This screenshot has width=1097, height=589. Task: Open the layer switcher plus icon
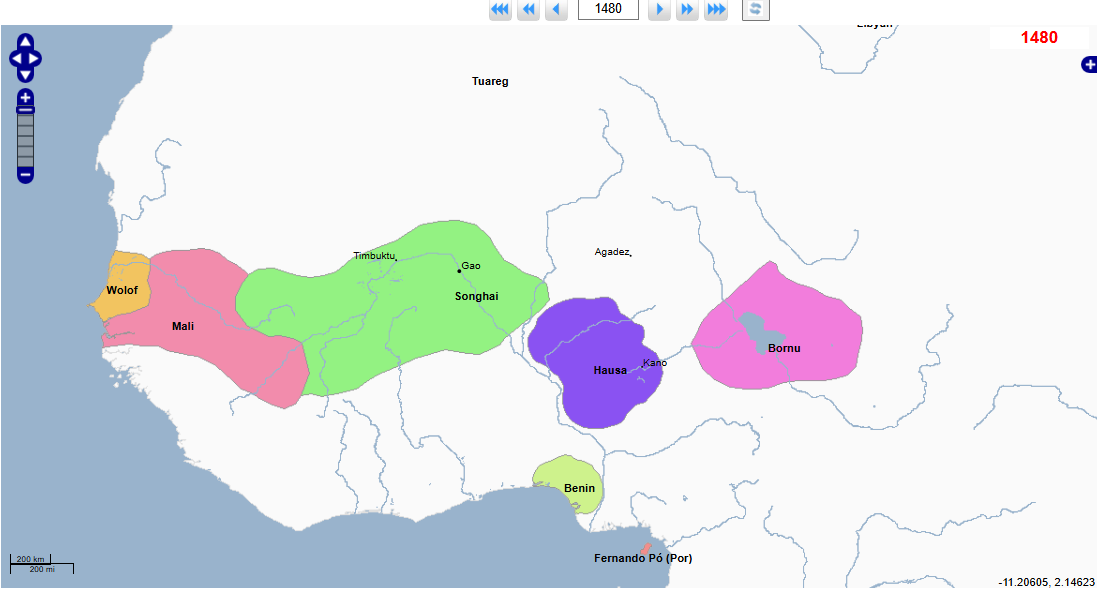tap(1089, 65)
